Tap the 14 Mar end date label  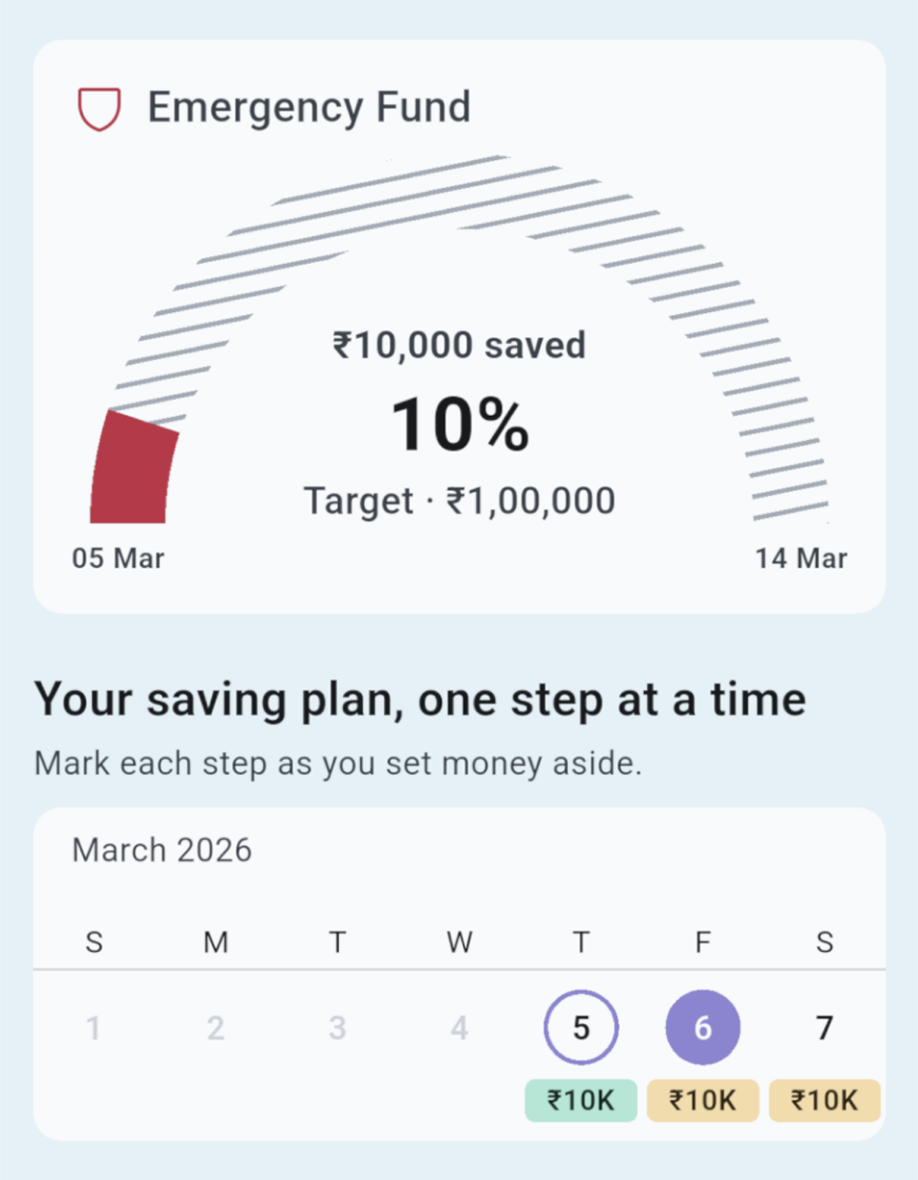coord(800,558)
